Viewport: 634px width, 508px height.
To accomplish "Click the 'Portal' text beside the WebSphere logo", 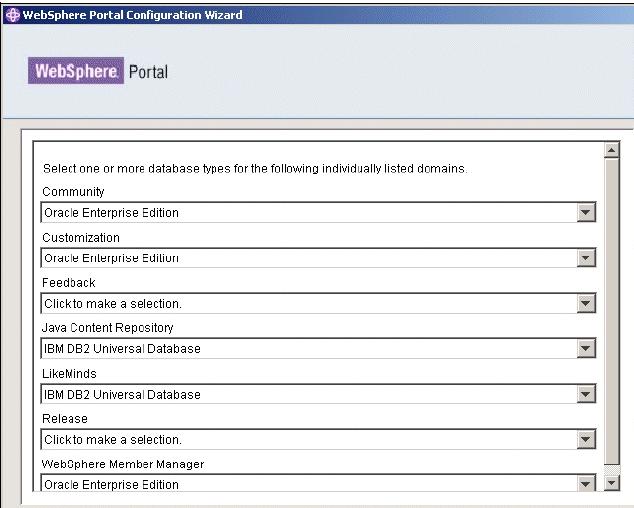I will pyautogui.click(x=148, y=72).
